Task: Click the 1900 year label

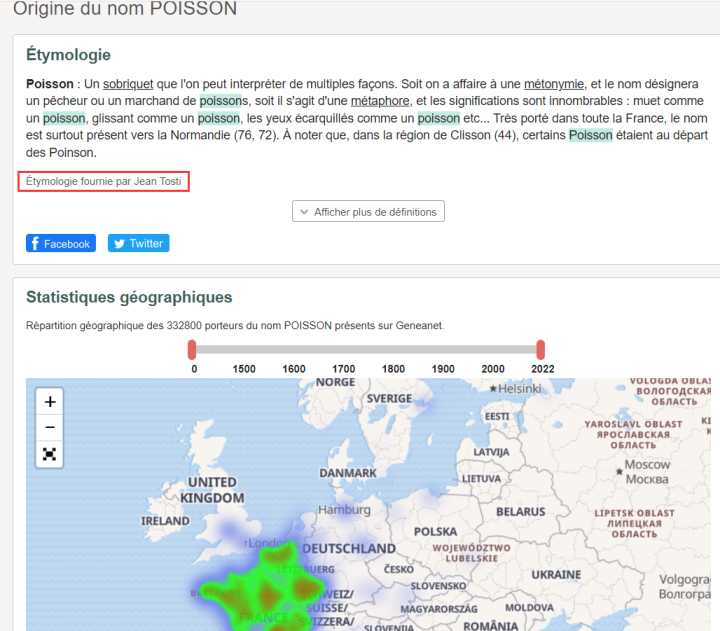Action: pos(443,369)
